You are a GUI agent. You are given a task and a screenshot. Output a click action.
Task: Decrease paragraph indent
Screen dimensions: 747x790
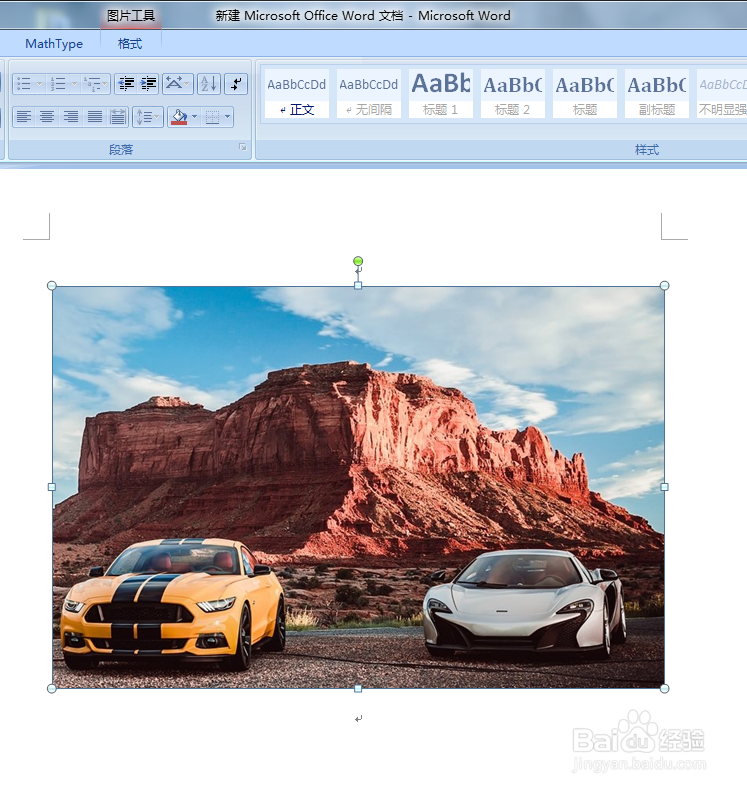point(126,84)
